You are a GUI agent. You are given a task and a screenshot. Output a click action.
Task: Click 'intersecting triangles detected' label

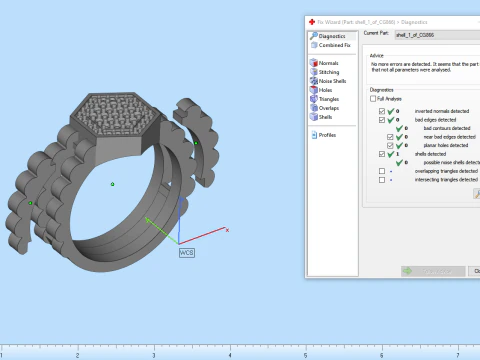[446, 180]
